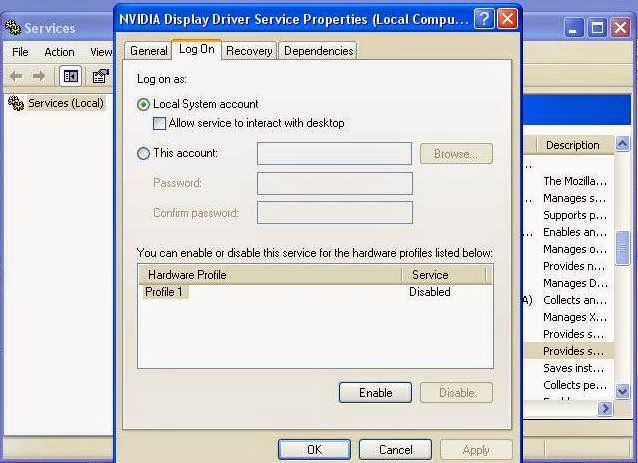638x463 pixels.
Task: Open the File menu in Services
Action: point(20,52)
